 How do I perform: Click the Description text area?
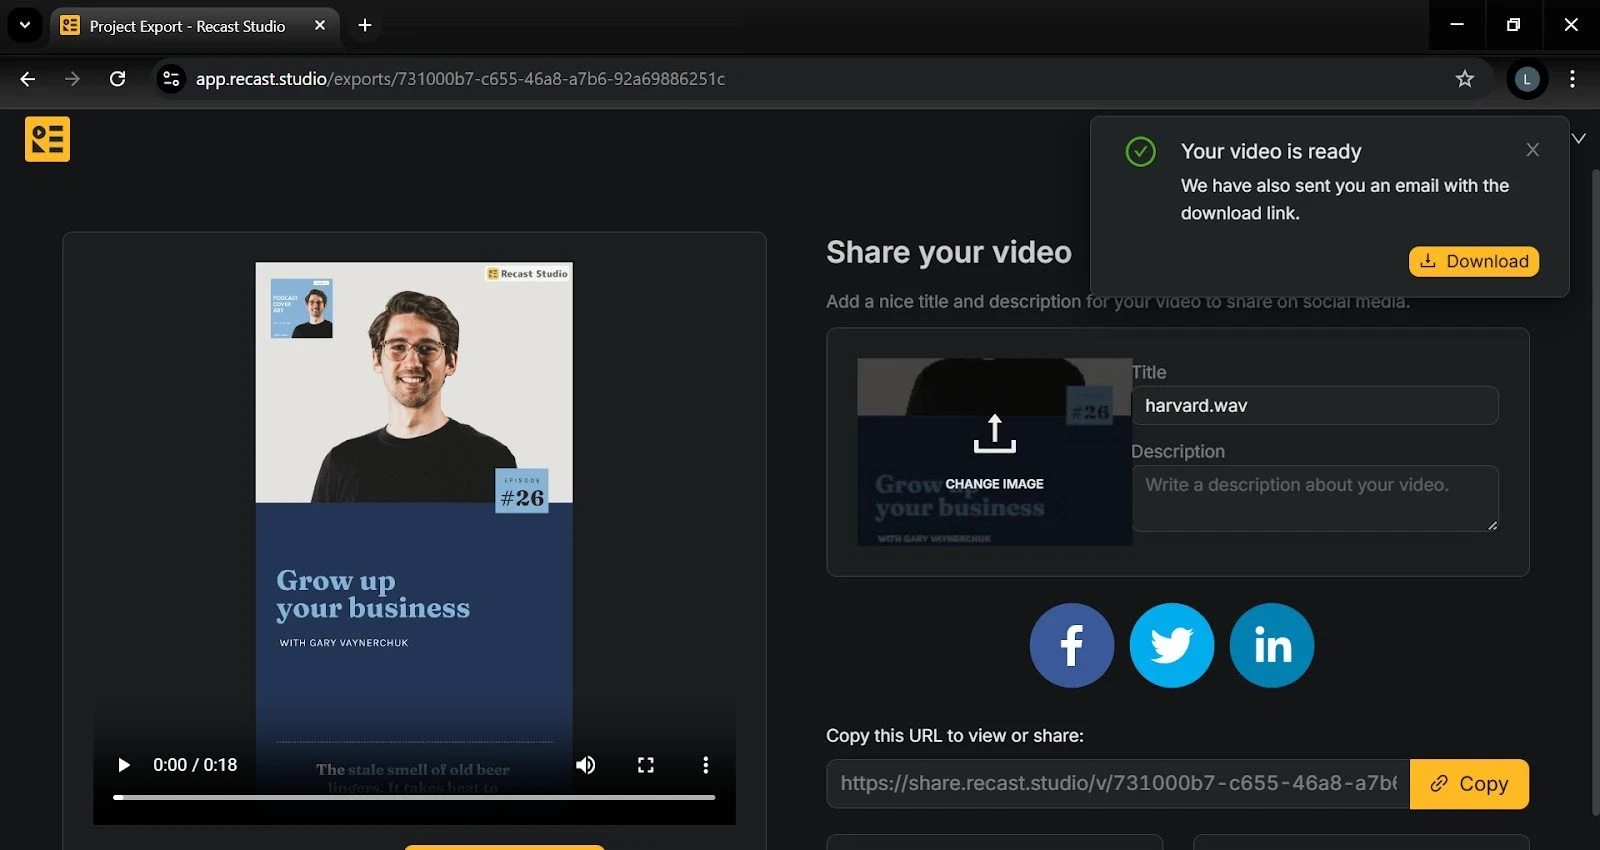pyautogui.click(x=1314, y=498)
